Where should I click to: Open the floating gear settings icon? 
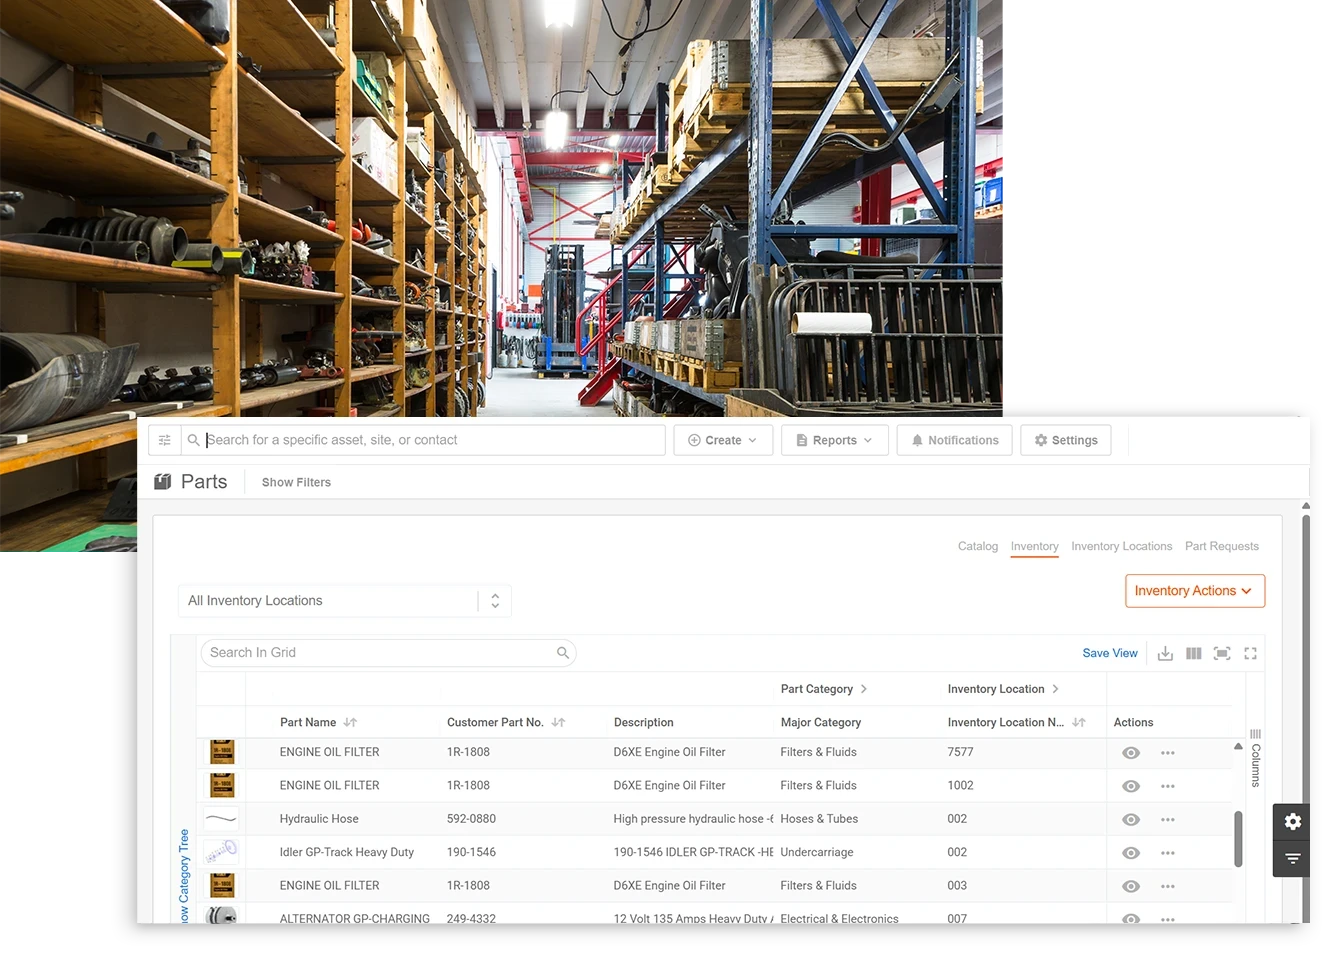pyautogui.click(x=1292, y=821)
